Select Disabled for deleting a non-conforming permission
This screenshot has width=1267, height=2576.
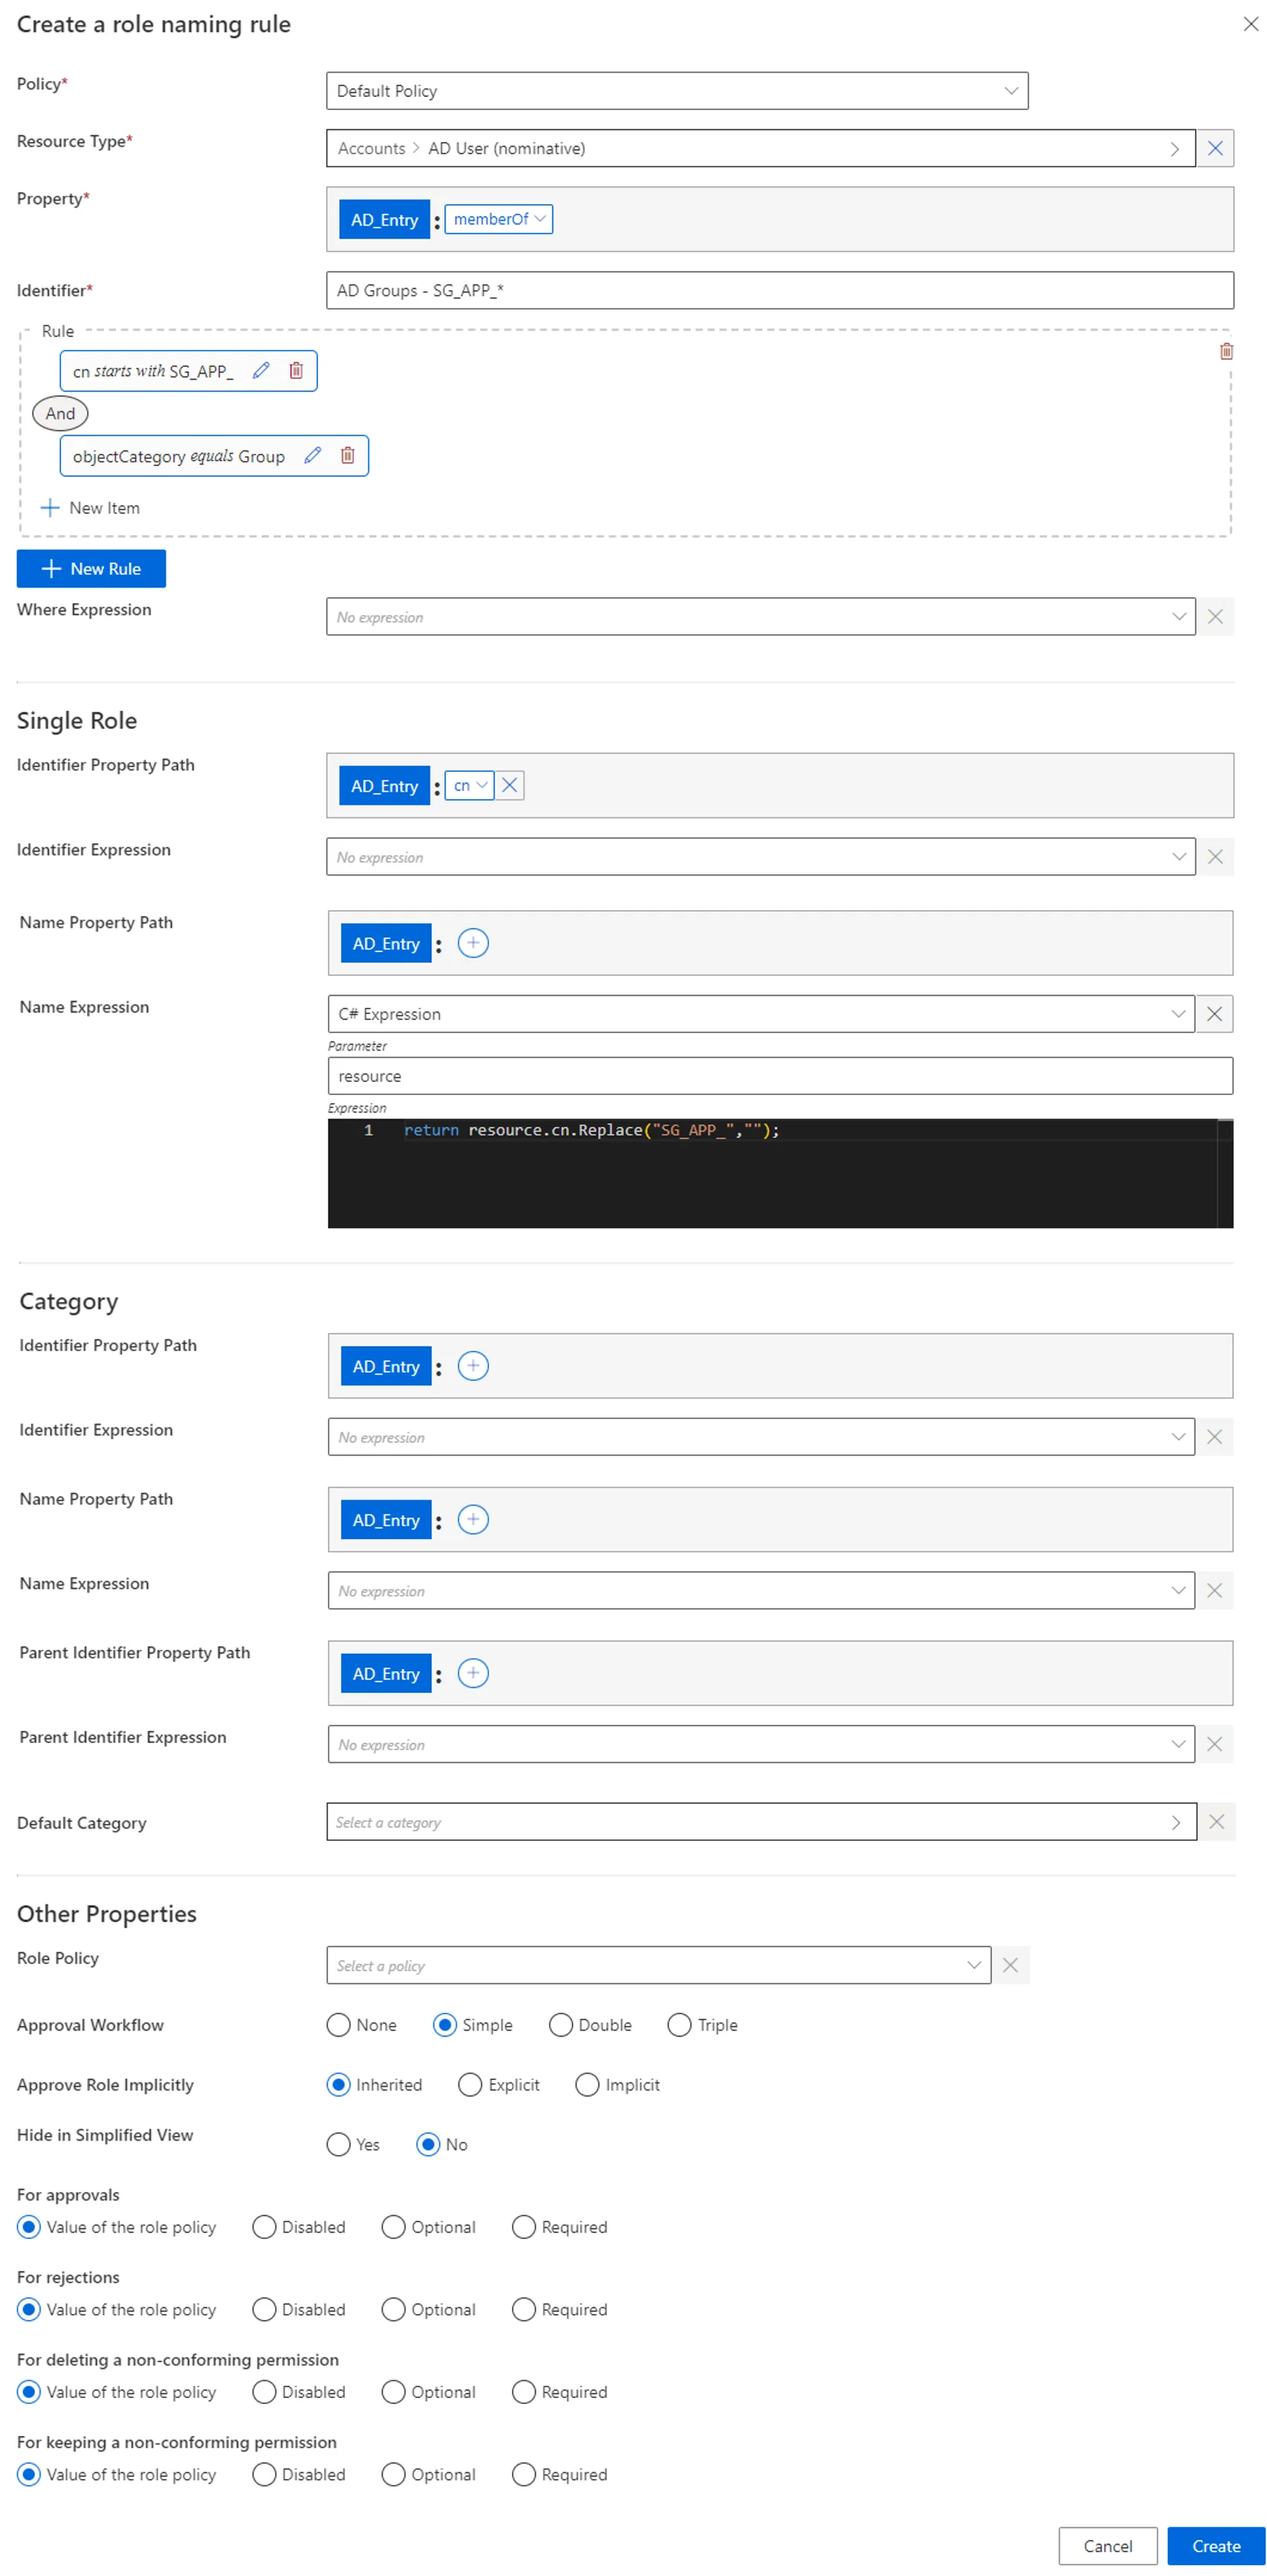(264, 2392)
